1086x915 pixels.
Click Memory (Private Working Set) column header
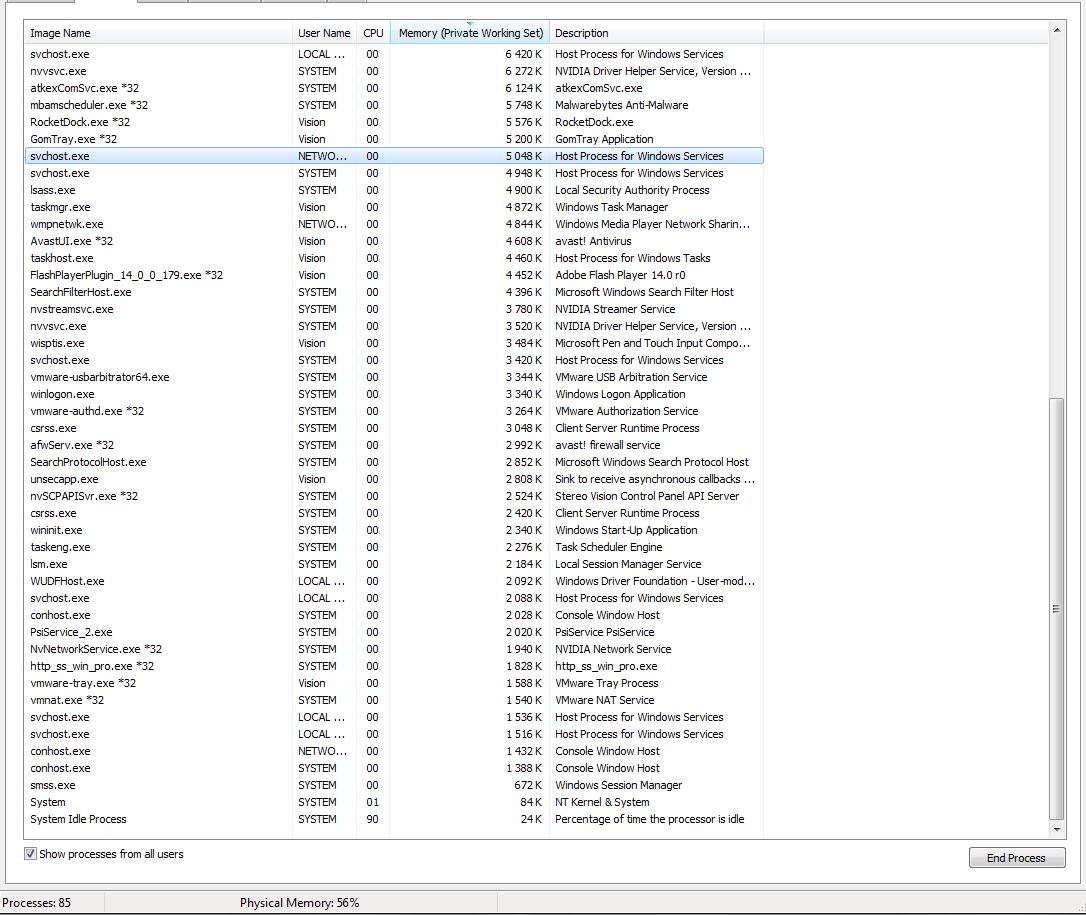tap(470, 33)
